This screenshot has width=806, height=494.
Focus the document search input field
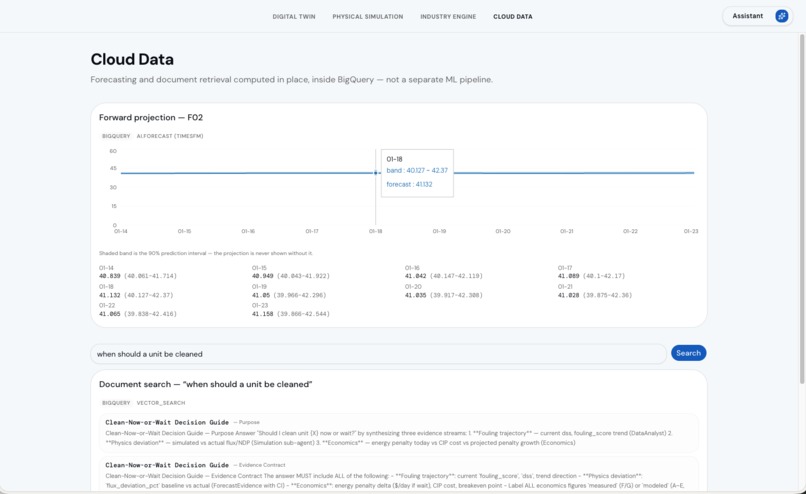pos(378,354)
